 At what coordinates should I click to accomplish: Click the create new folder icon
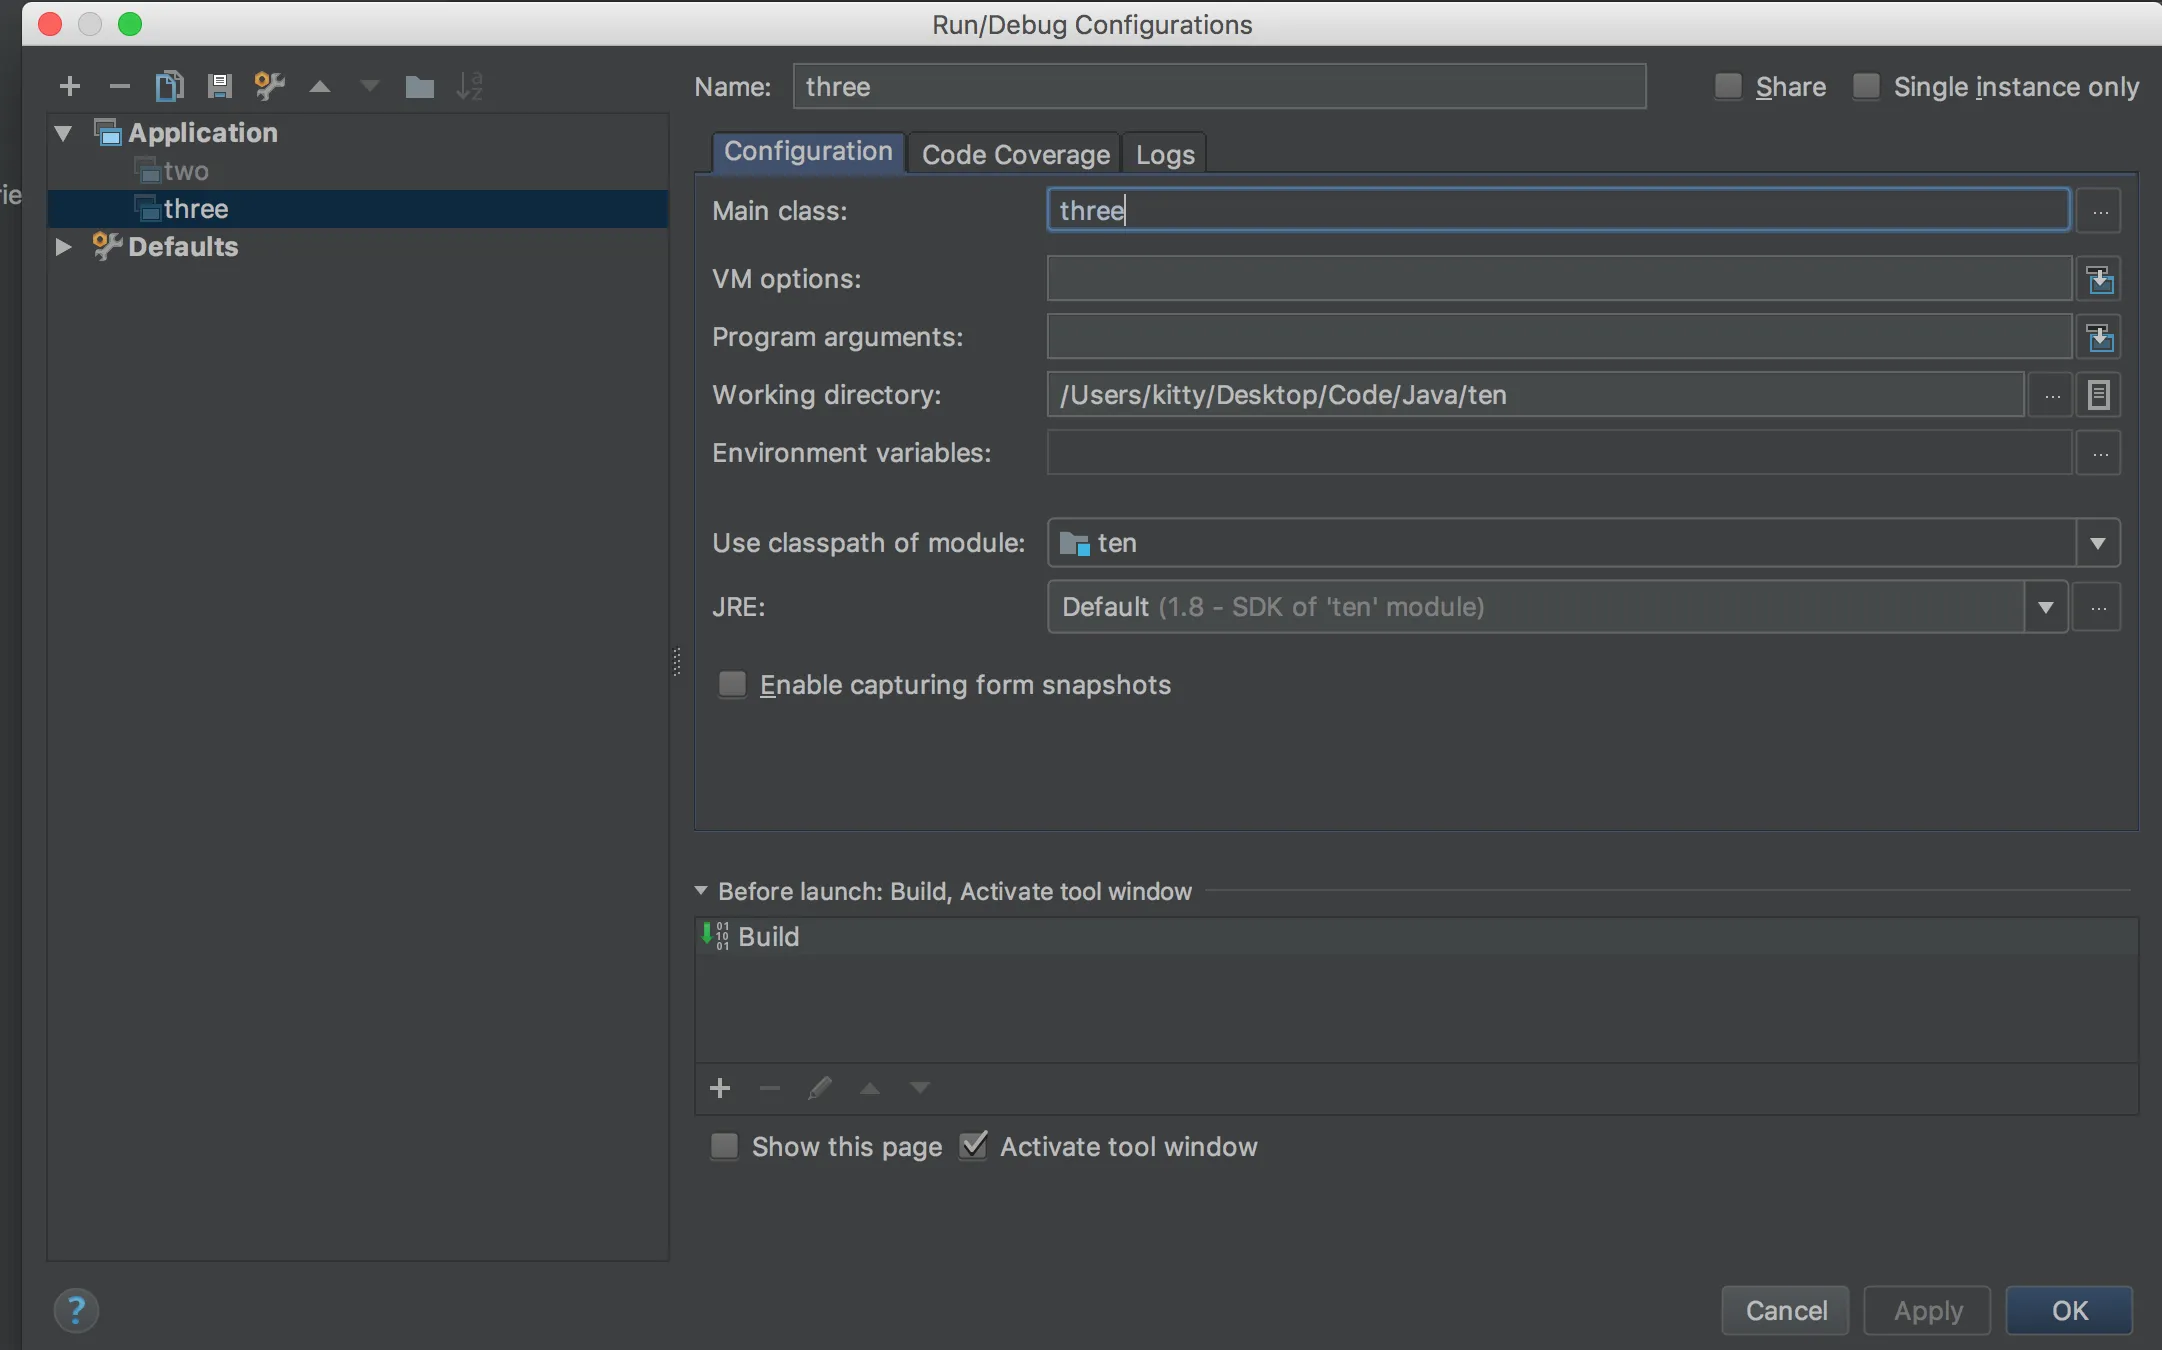[419, 87]
